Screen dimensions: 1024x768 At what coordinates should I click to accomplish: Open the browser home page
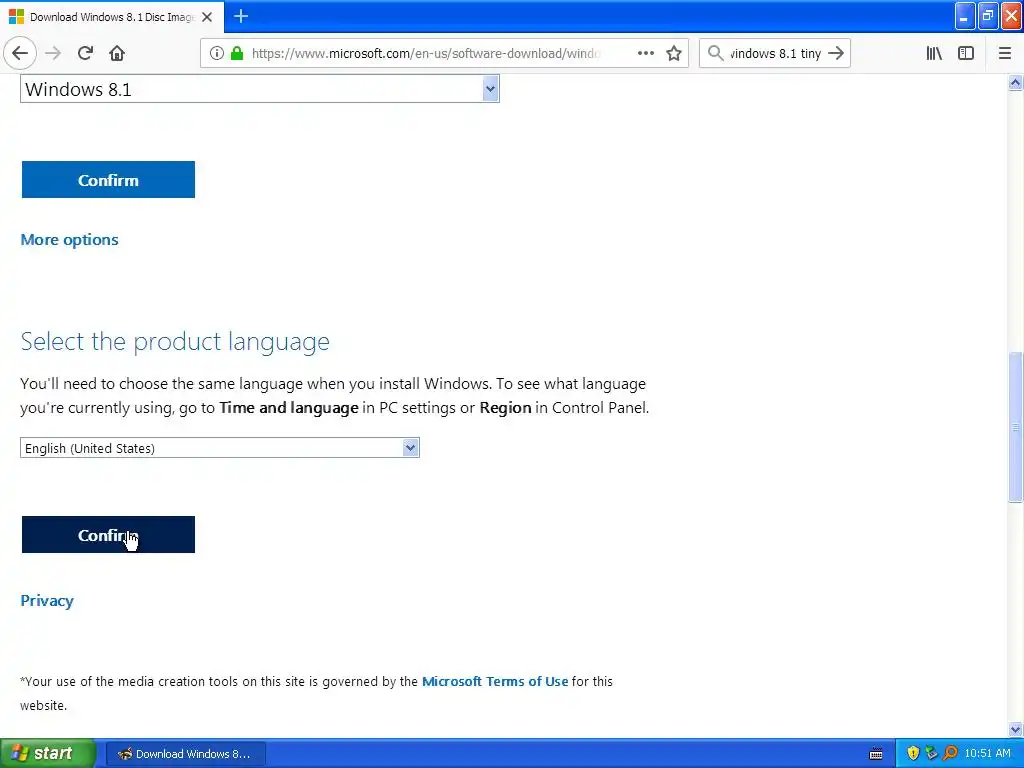pos(117,53)
